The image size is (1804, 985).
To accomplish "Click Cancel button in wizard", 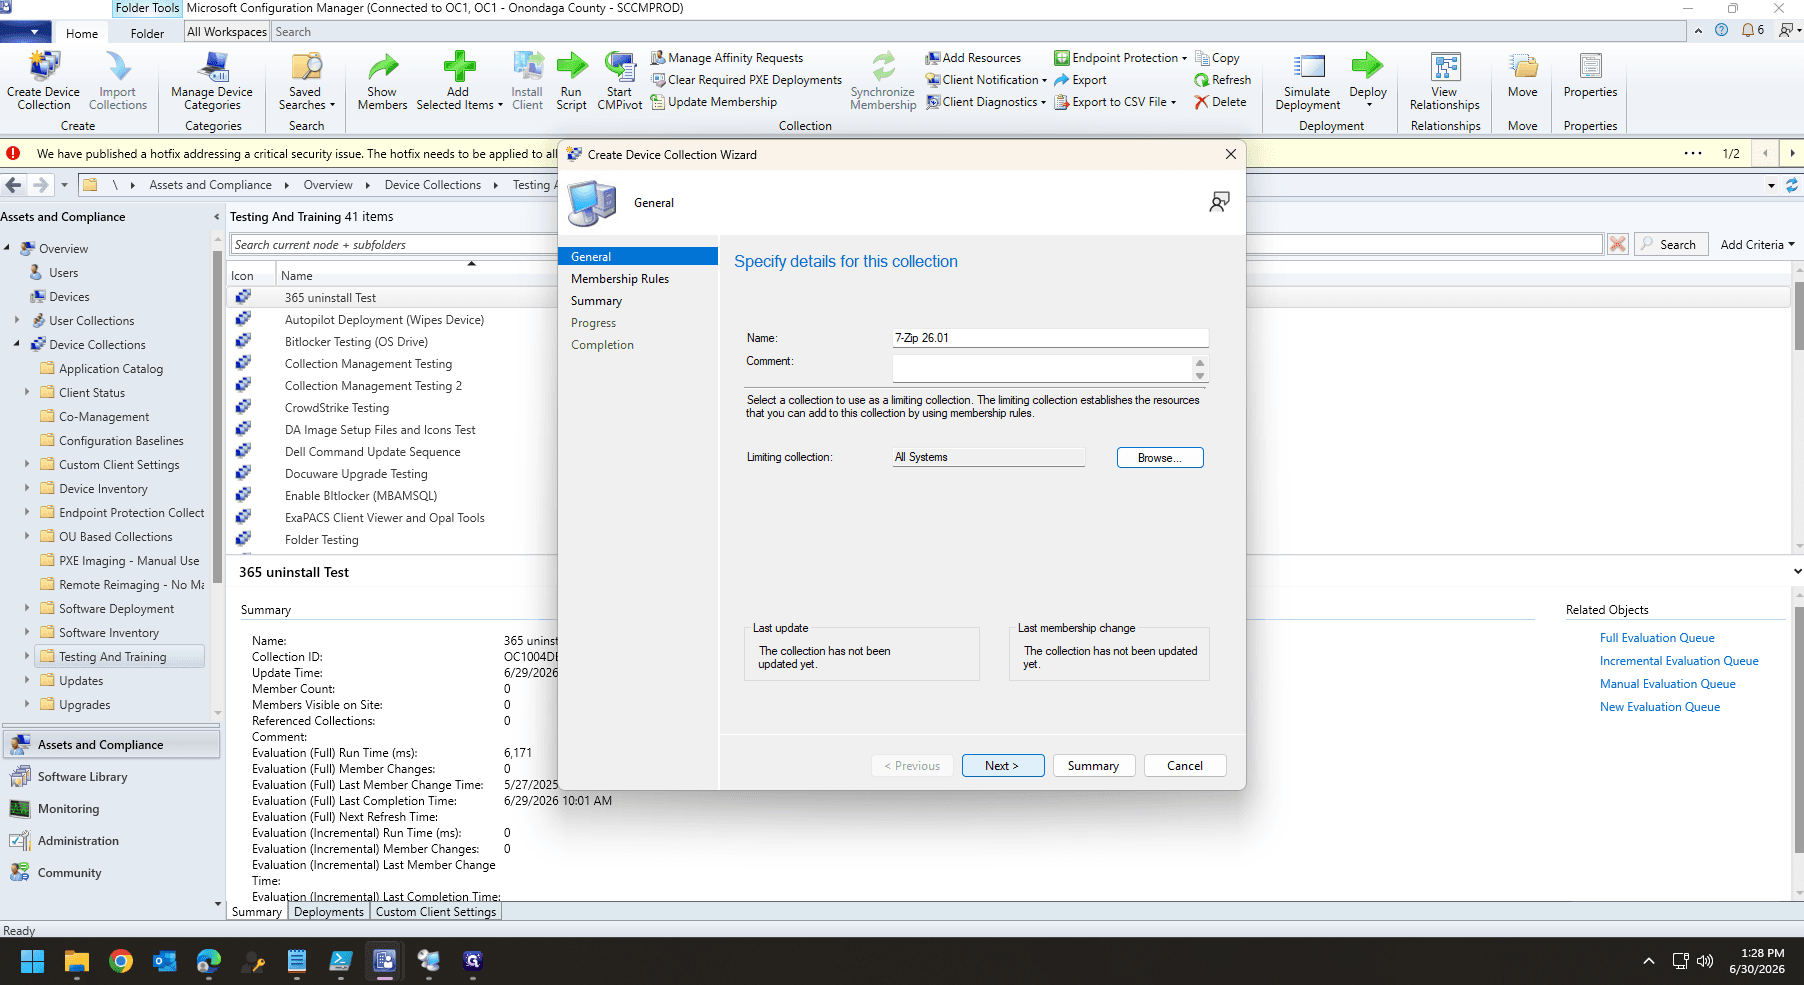I will (x=1185, y=766).
